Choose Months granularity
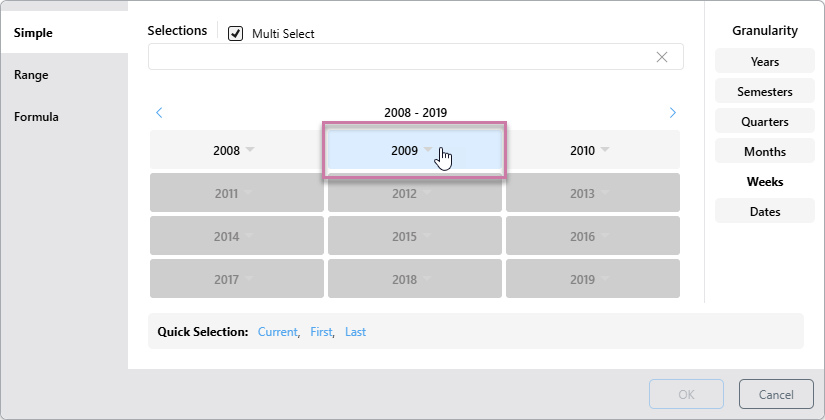The height and width of the screenshot is (420, 825). [x=764, y=152]
